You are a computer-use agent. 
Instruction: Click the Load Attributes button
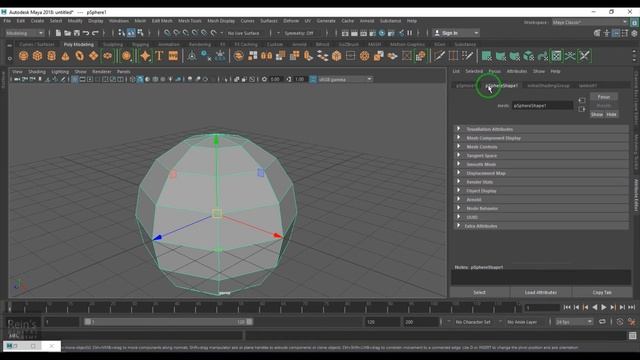pos(541,292)
